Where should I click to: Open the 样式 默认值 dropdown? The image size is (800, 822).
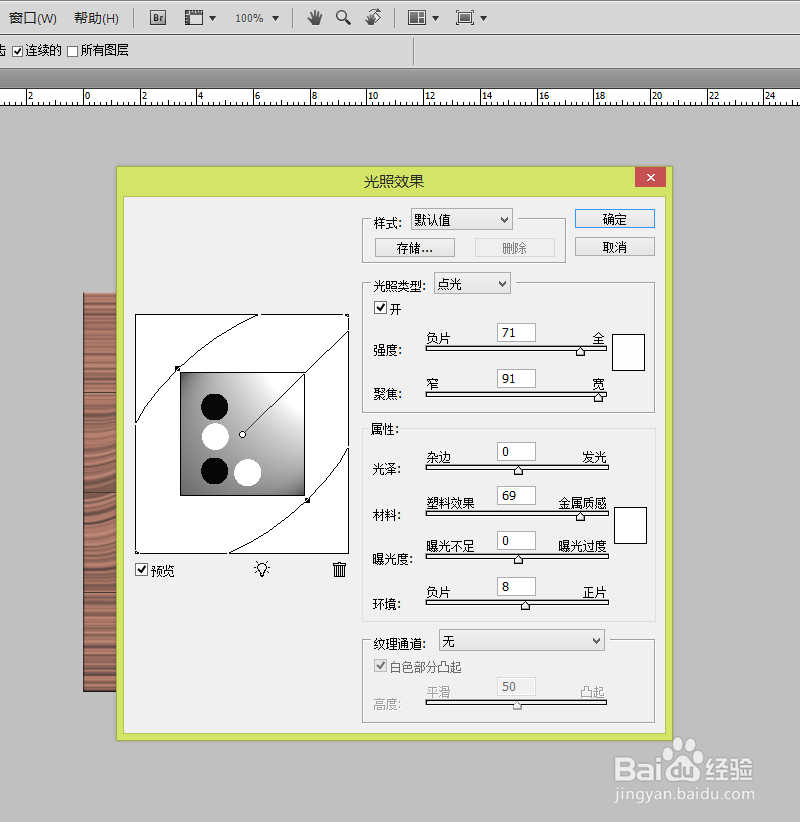pos(461,220)
